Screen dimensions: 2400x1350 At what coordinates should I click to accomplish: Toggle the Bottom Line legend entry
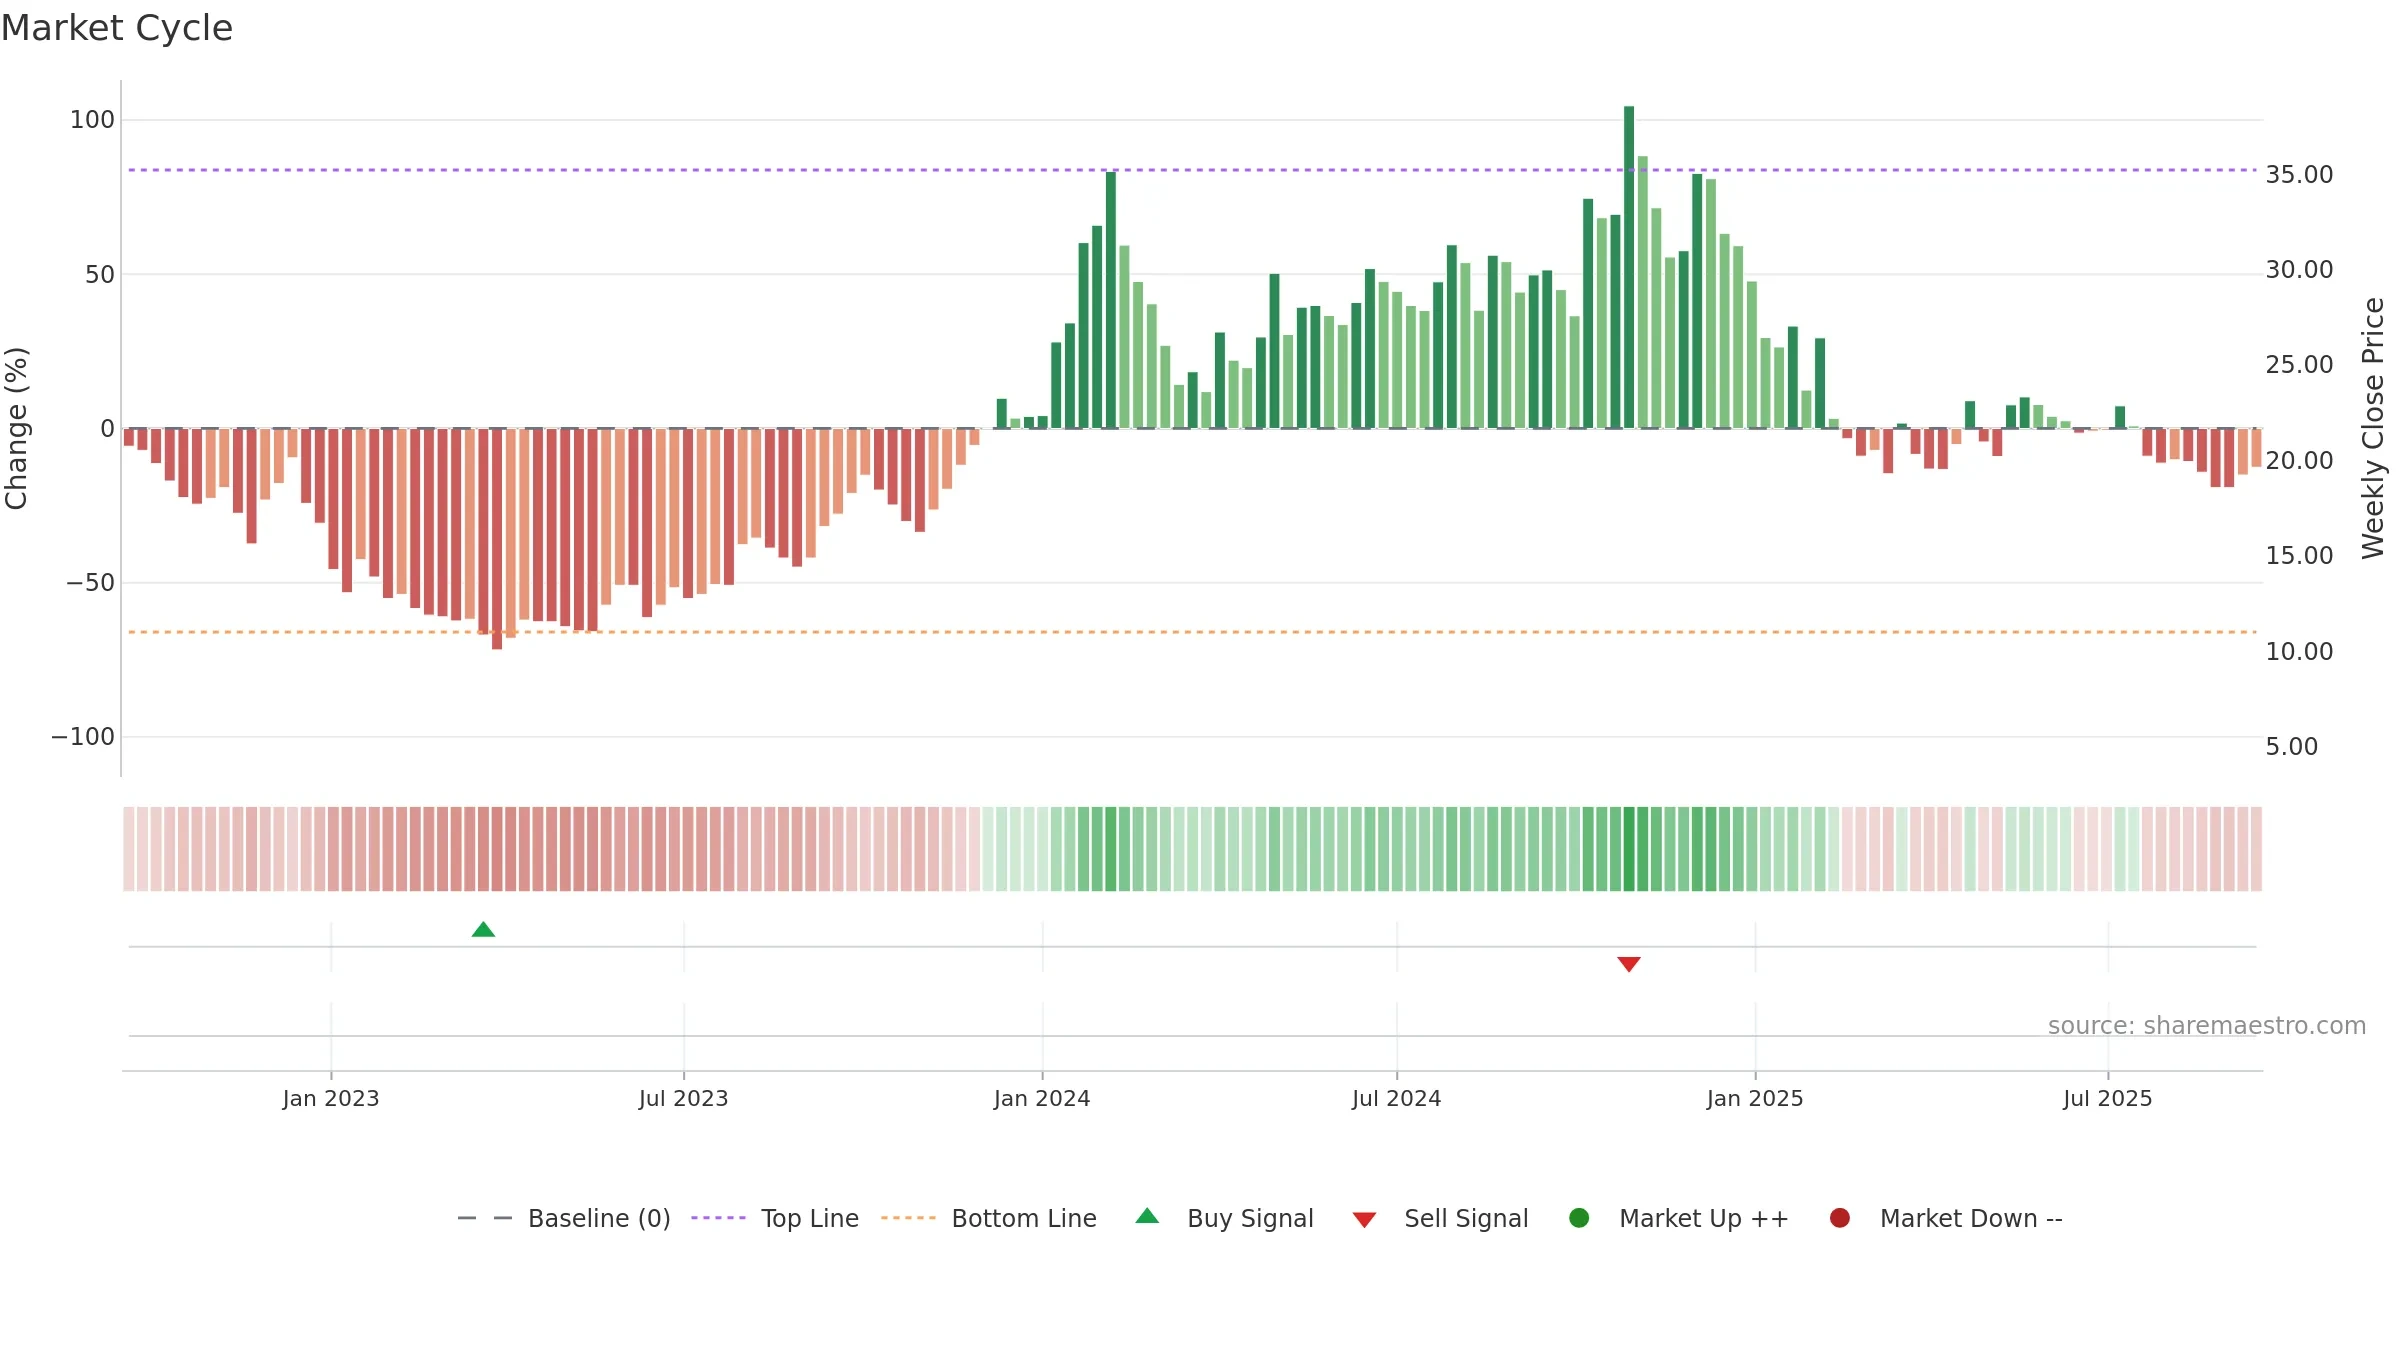(989, 1218)
